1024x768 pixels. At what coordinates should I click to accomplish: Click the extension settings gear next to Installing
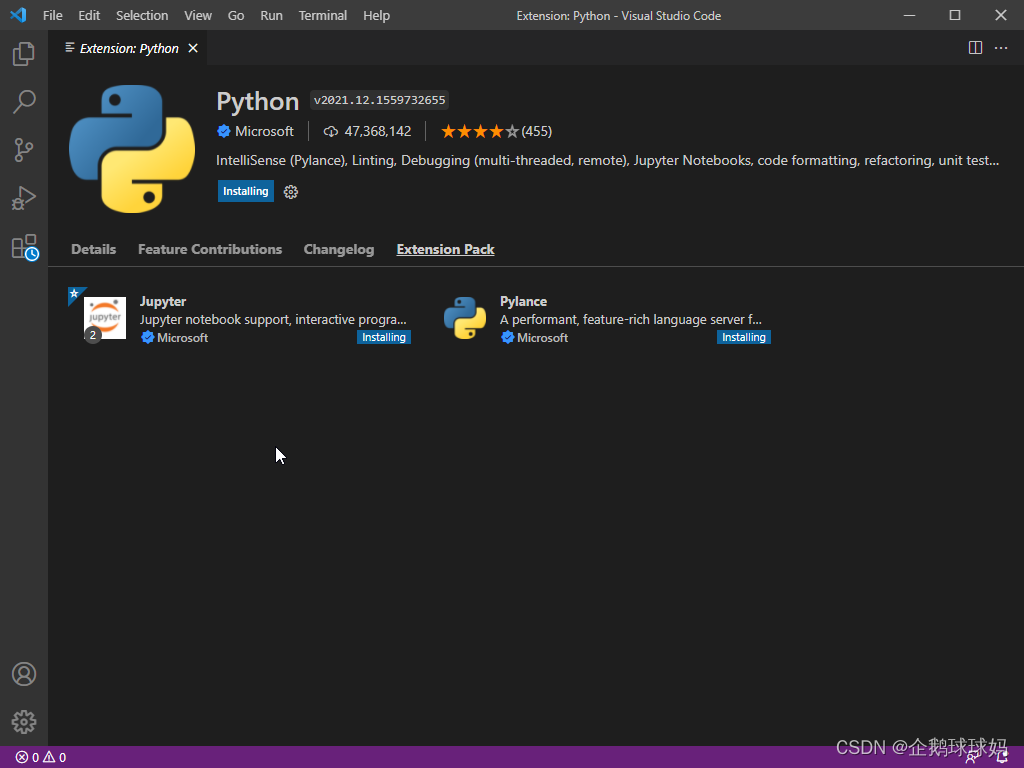coord(290,191)
